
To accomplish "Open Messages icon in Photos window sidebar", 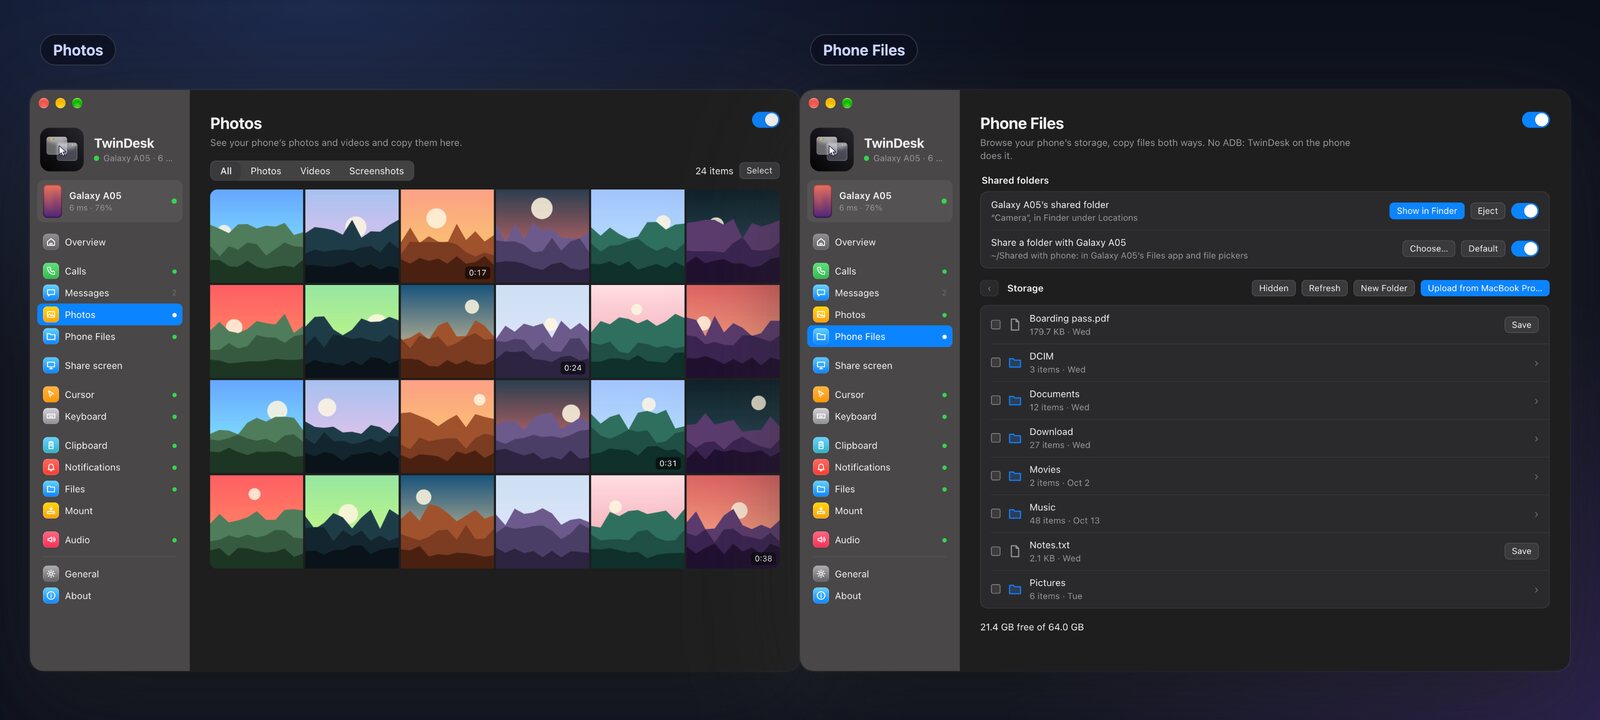I will (51, 293).
